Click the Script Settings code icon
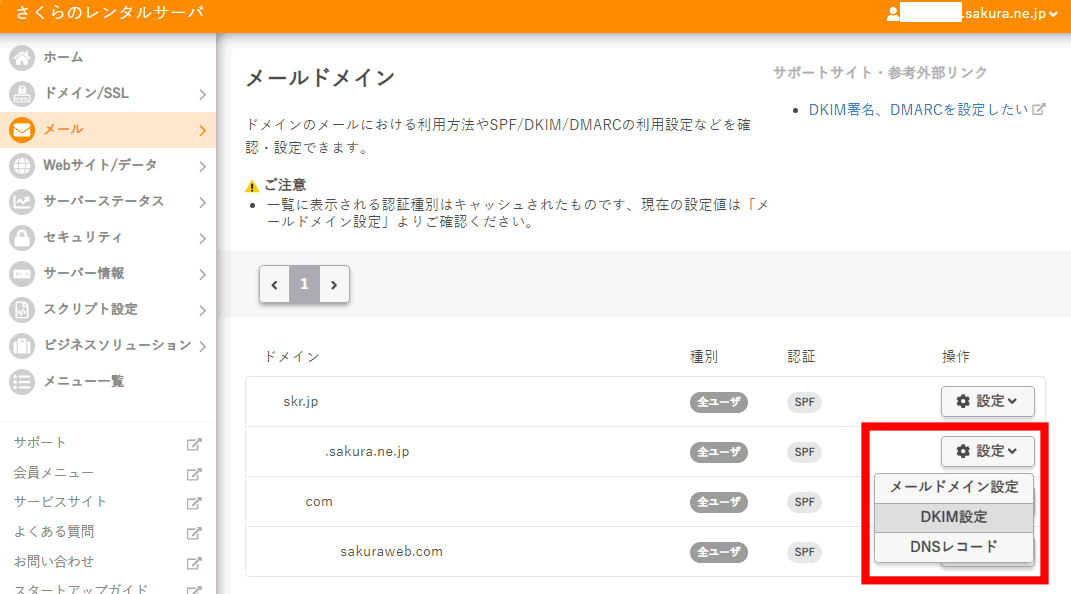Screen dimensions: 1071x594 click(x=22, y=310)
